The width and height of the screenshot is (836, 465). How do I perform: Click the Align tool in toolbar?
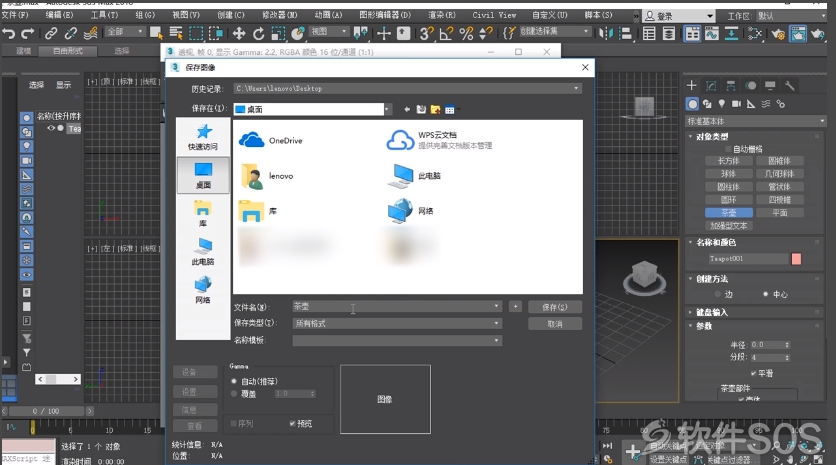tap(625, 34)
